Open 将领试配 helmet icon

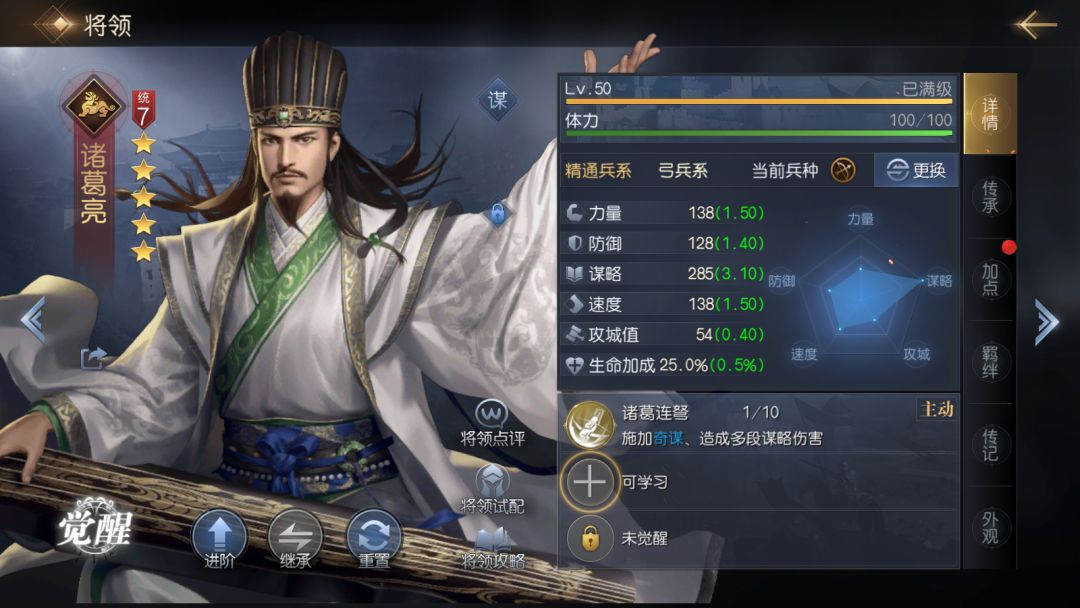[492, 490]
